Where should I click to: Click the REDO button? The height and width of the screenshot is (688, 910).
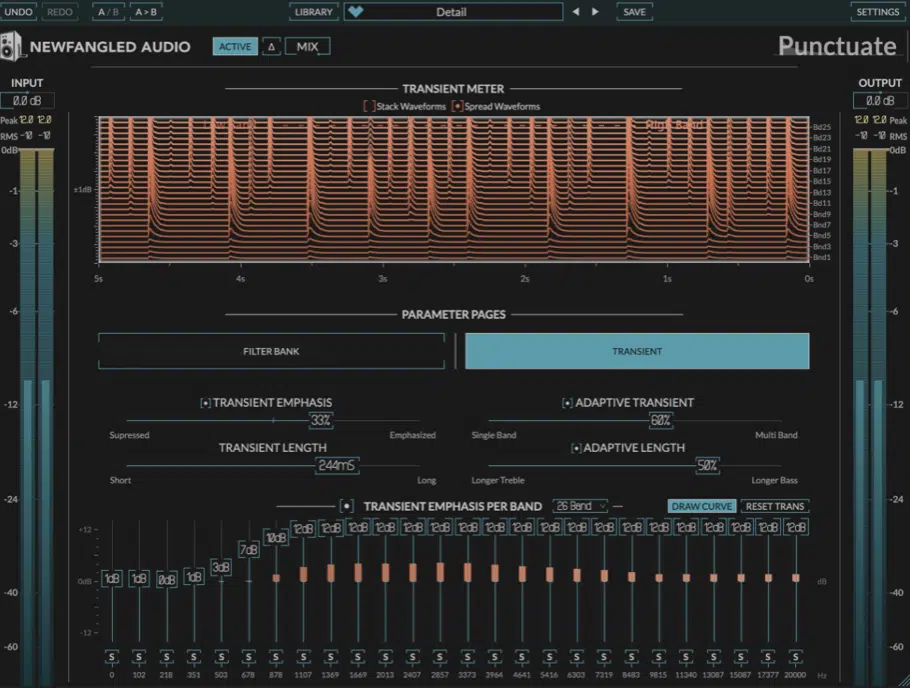[59, 12]
